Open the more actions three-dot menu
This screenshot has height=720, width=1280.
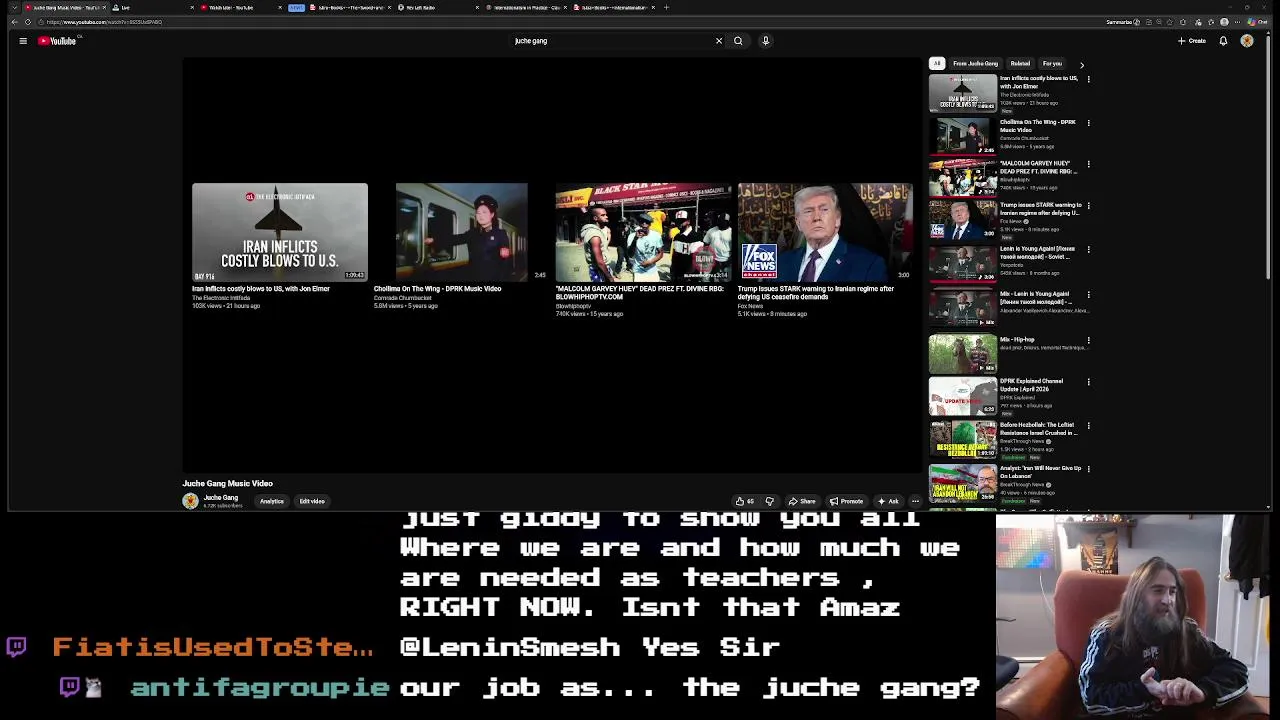(x=915, y=502)
